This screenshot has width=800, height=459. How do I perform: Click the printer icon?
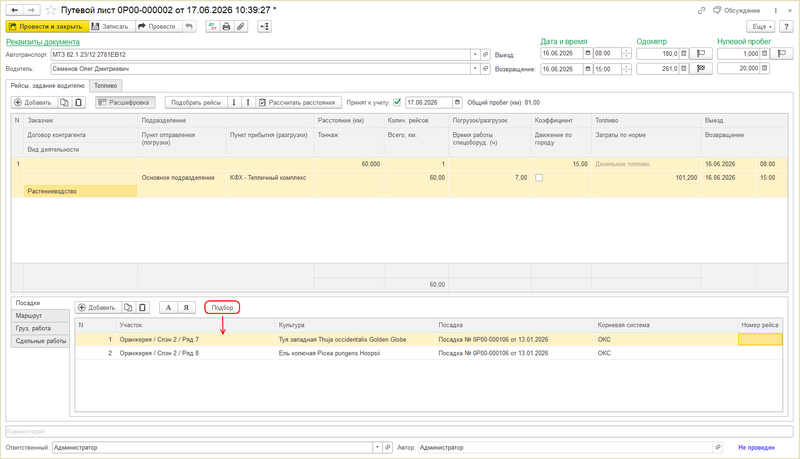[x=227, y=27]
